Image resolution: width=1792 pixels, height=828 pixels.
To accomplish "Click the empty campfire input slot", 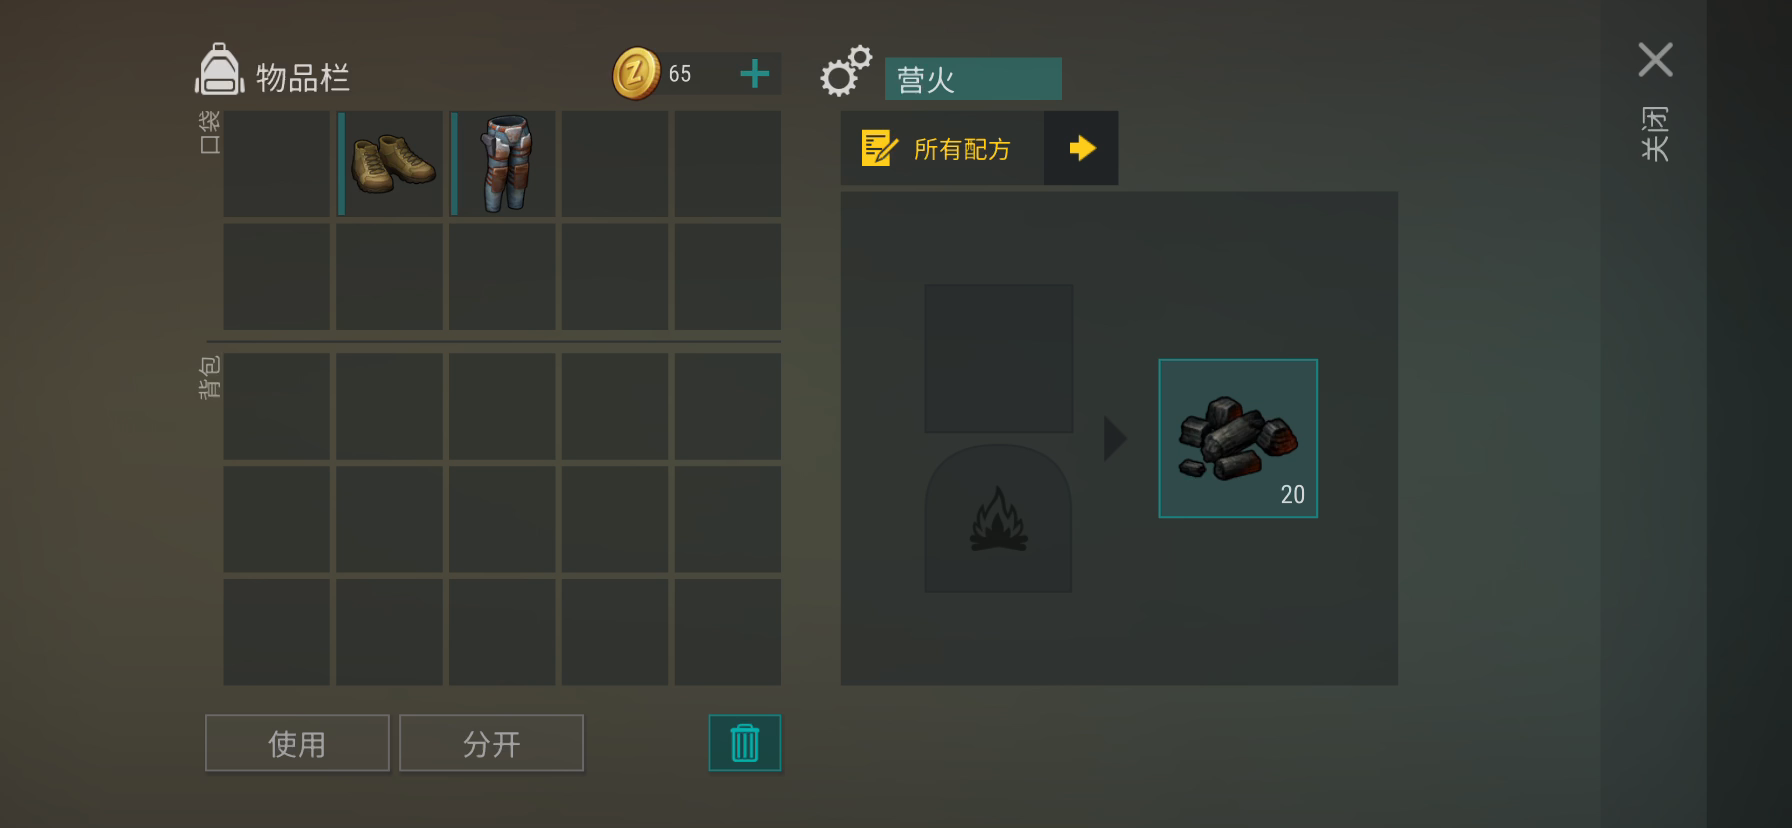I will point(998,358).
